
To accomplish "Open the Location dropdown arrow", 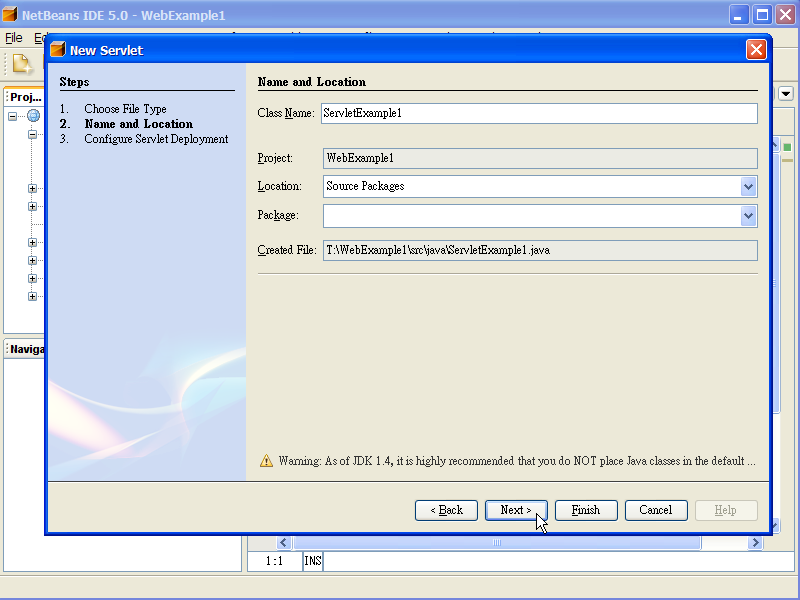I will tap(748, 187).
